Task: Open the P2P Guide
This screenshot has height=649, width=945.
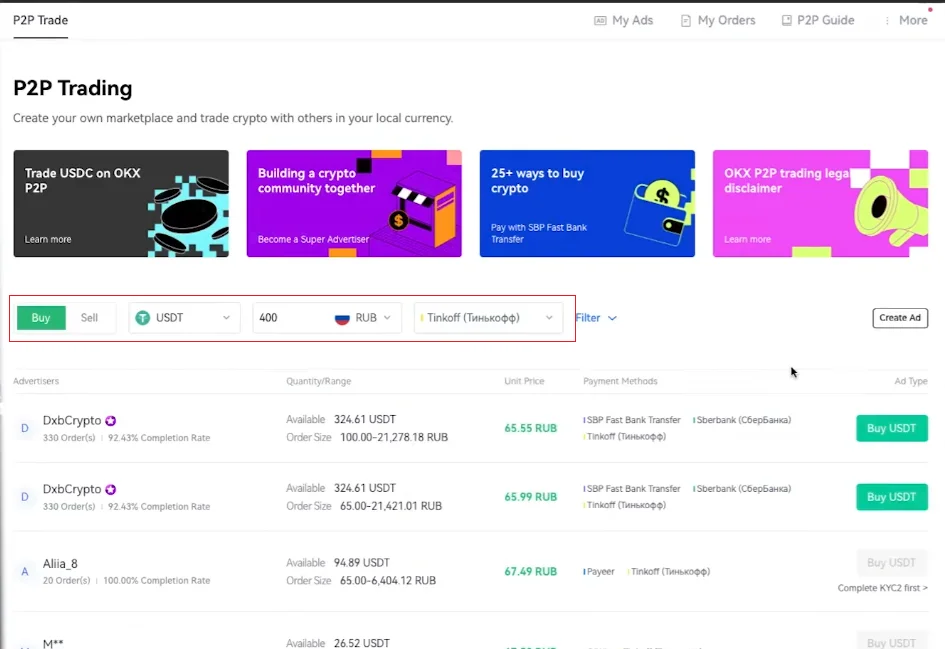Action: coord(818,20)
